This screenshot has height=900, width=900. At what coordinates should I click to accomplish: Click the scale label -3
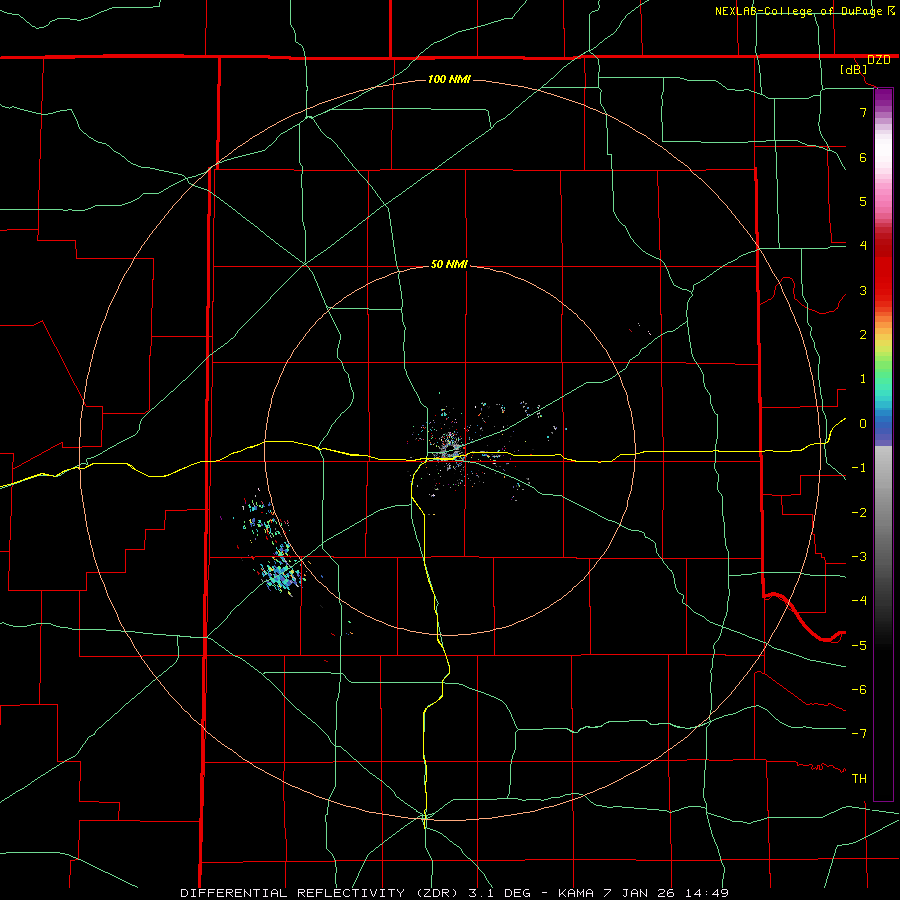(x=859, y=557)
